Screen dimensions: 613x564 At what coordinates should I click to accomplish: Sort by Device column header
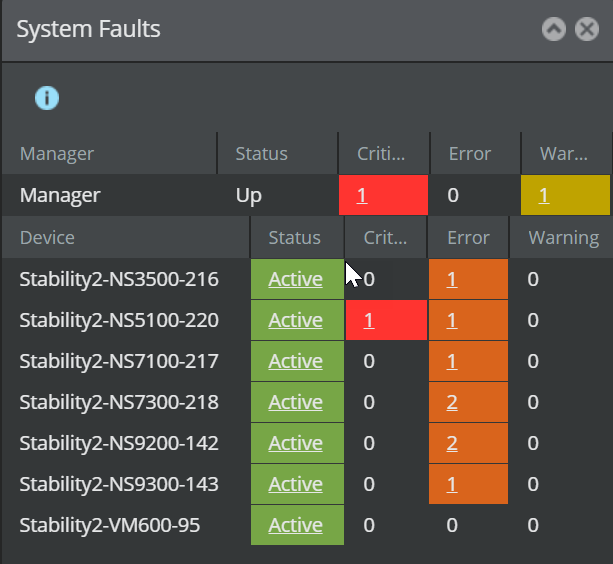[x=126, y=237]
